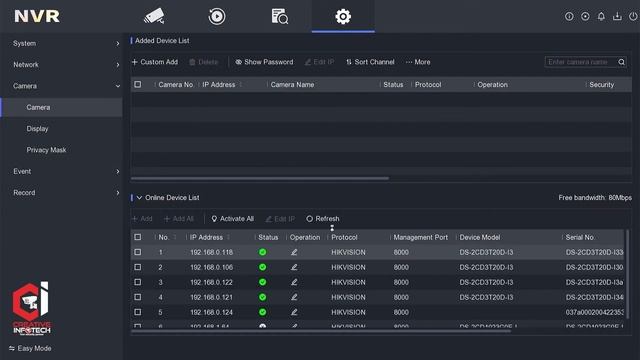Edit device 192.168.0.122 with pencil icon
This screenshot has height=360, width=640.
pyautogui.click(x=294, y=282)
